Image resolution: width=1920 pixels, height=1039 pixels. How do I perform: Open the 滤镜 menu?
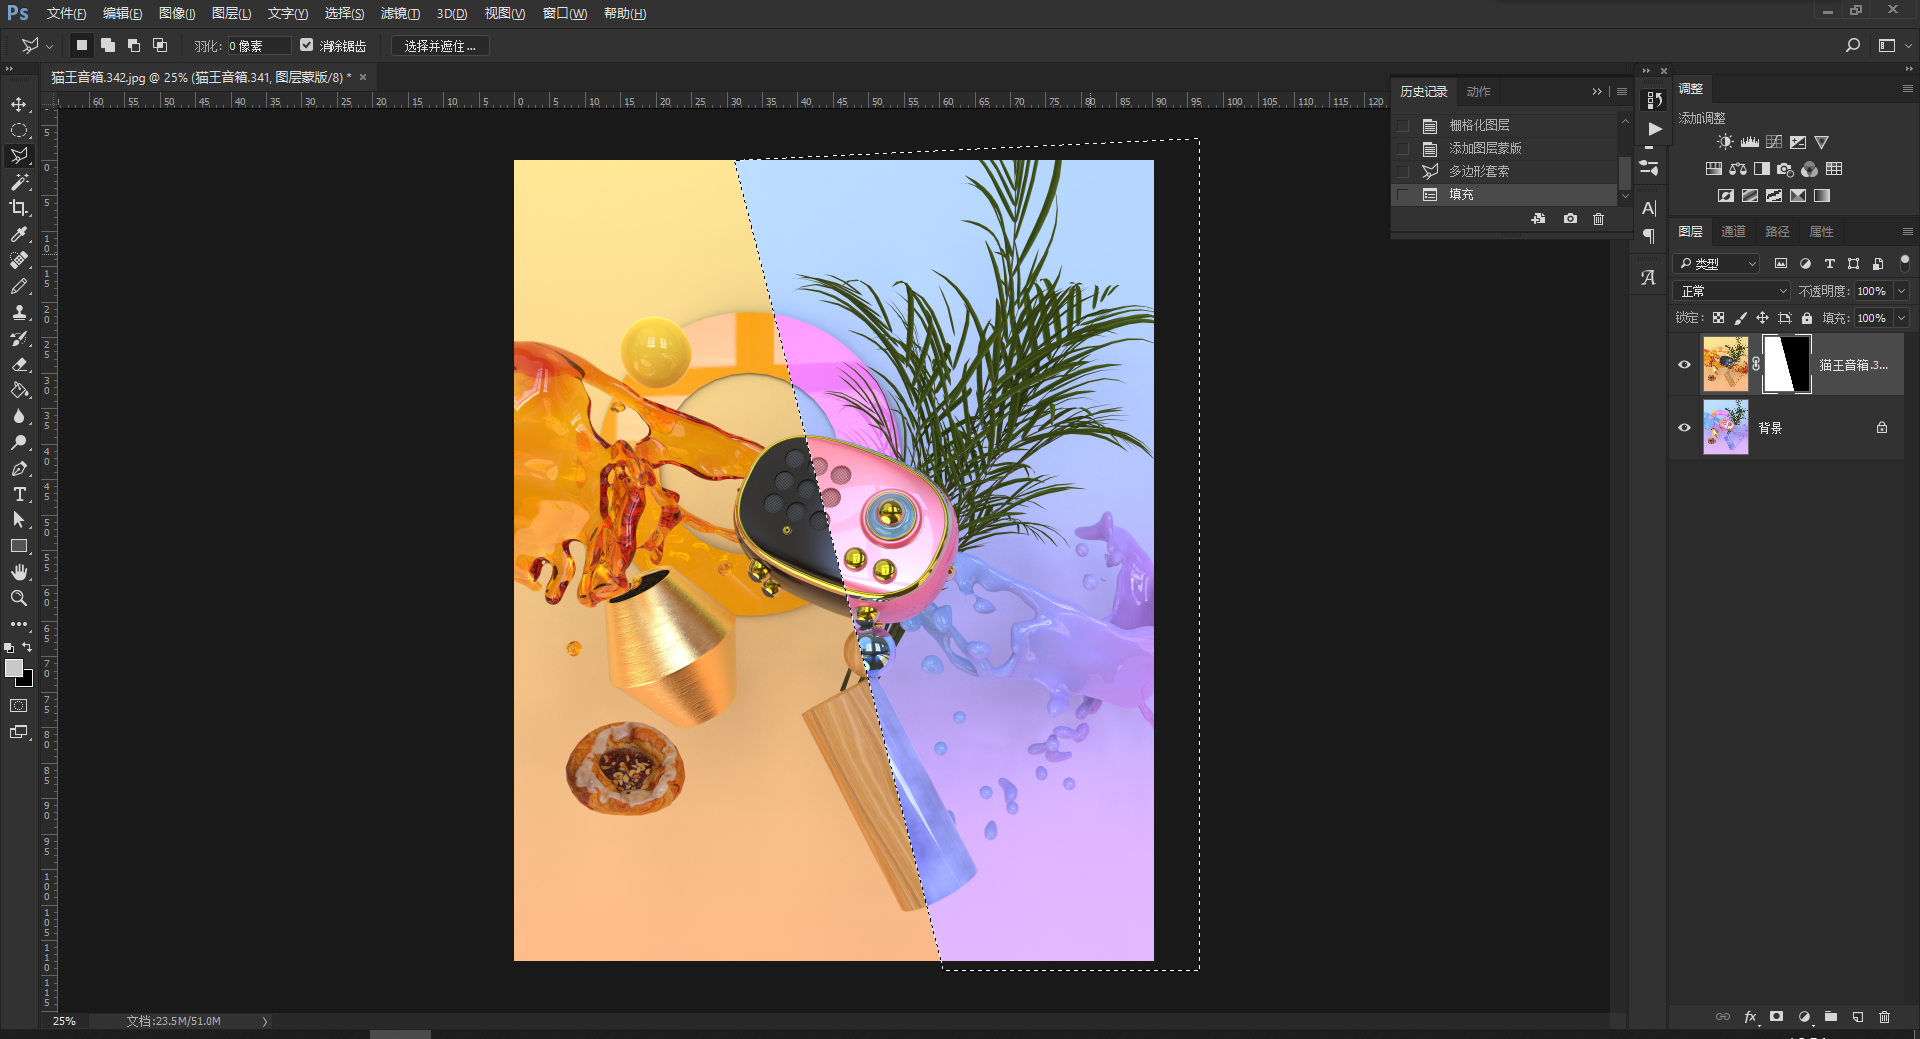(x=399, y=13)
